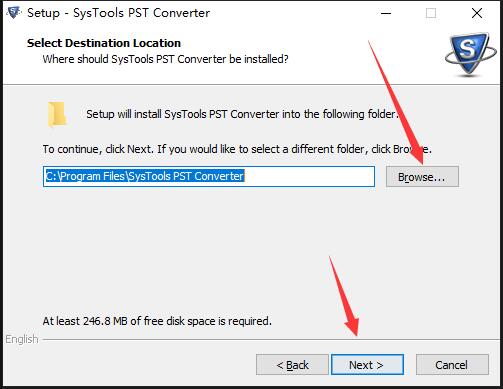Click the SysTools shield logo in header
Screen dimensions: 503x389
pos(471,55)
